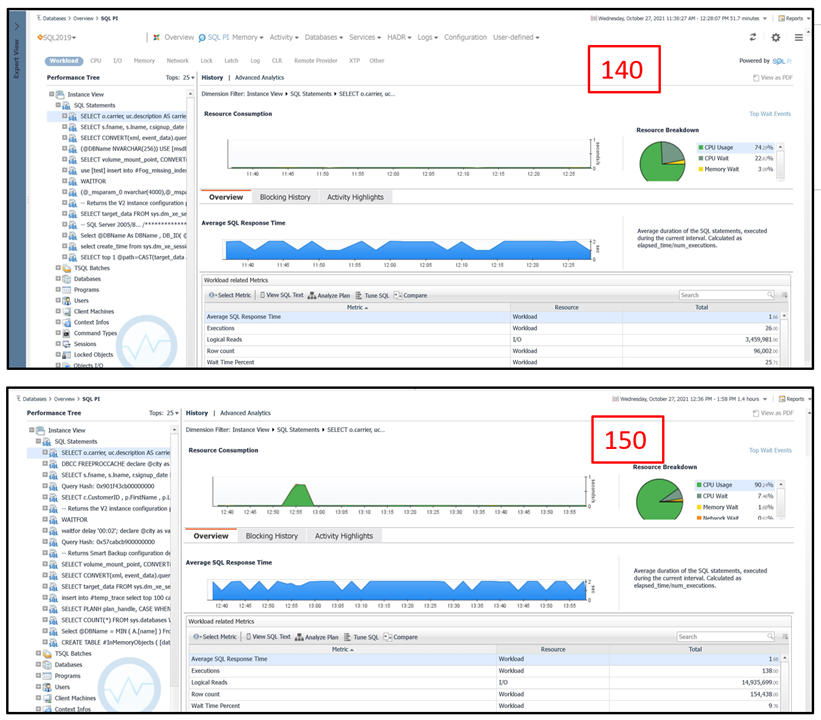Click the green CPU Usage swatch, upper legend
The image size is (821, 720).
701,148
